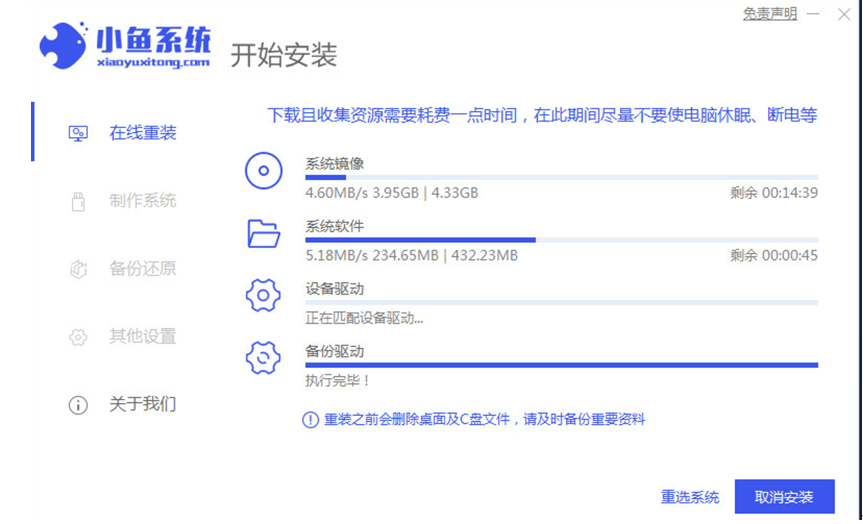Click the 小鱼系统 fish logo
This screenshot has width=863, height=524.
(x=65, y=47)
